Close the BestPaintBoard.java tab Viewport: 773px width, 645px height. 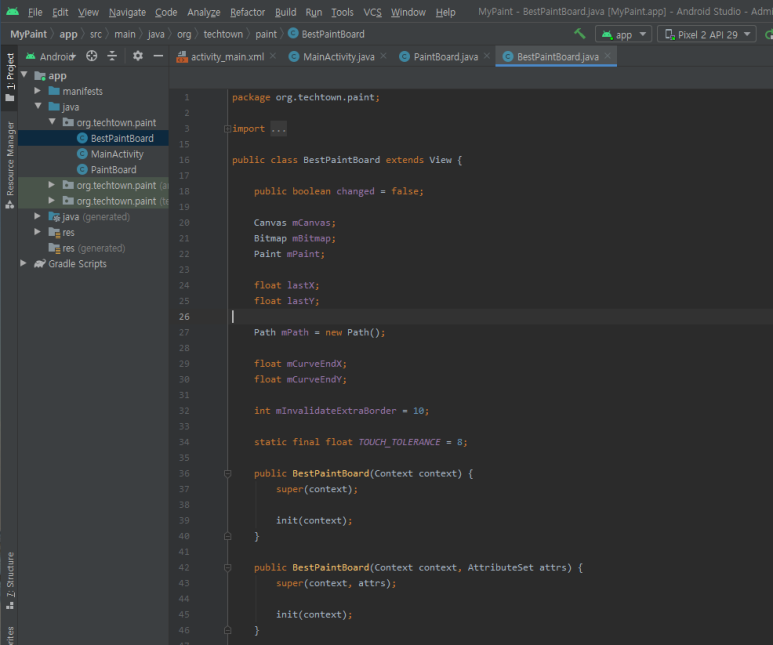pyautogui.click(x=608, y=56)
